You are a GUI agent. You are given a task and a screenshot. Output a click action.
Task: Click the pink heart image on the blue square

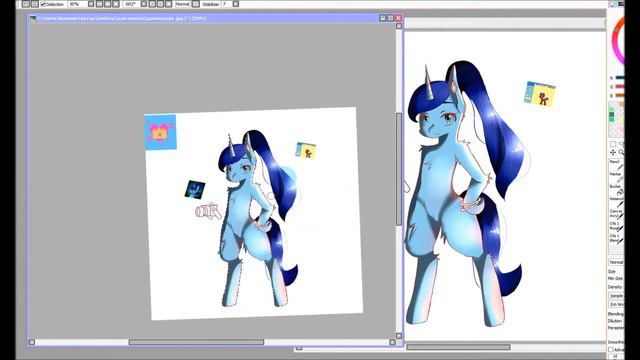(x=159, y=133)
